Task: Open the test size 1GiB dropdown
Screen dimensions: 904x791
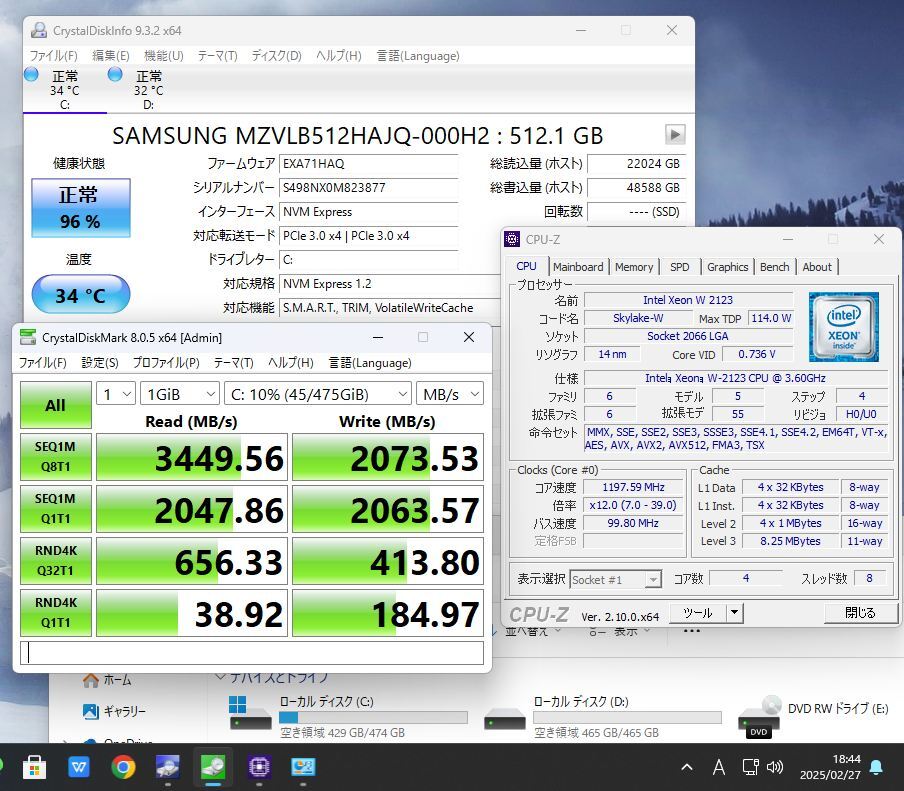Action: [x=179, y=394]
